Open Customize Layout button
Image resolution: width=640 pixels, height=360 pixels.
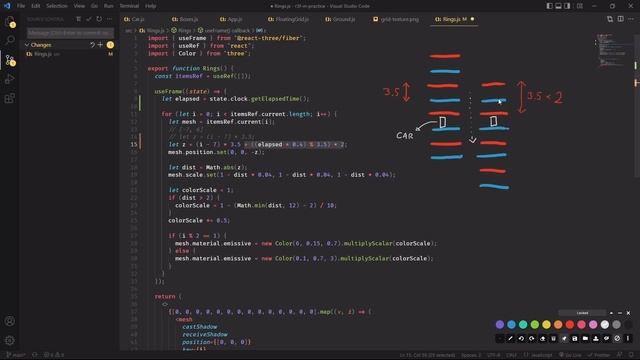click(x=580, y=6)
